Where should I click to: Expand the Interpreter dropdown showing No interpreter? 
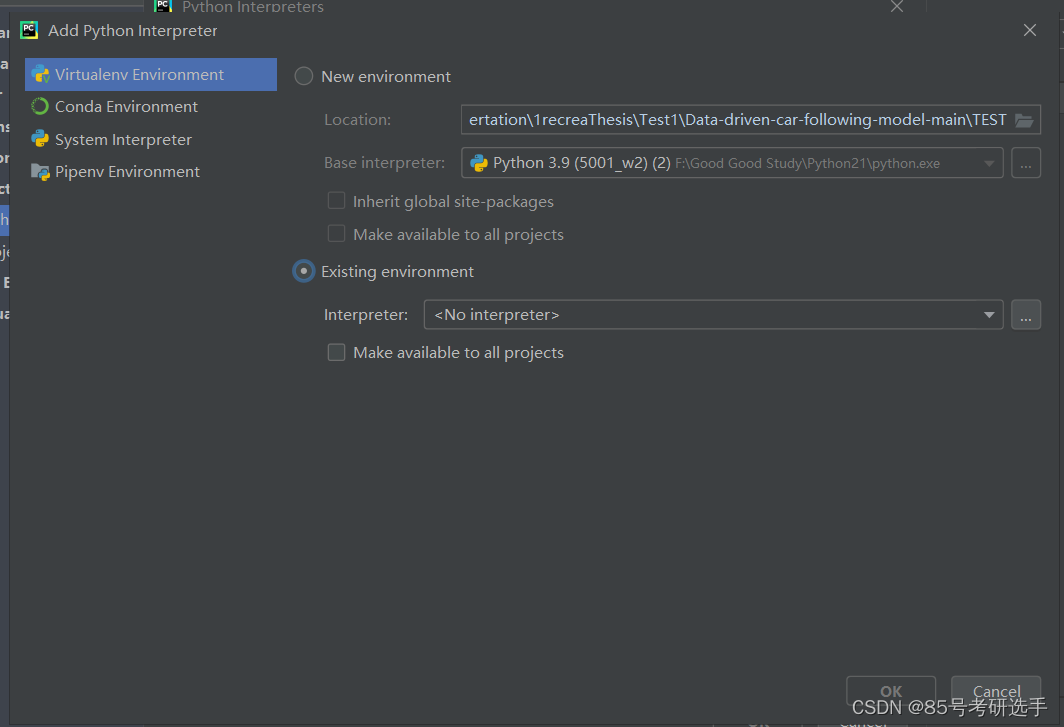click(989, 314)
